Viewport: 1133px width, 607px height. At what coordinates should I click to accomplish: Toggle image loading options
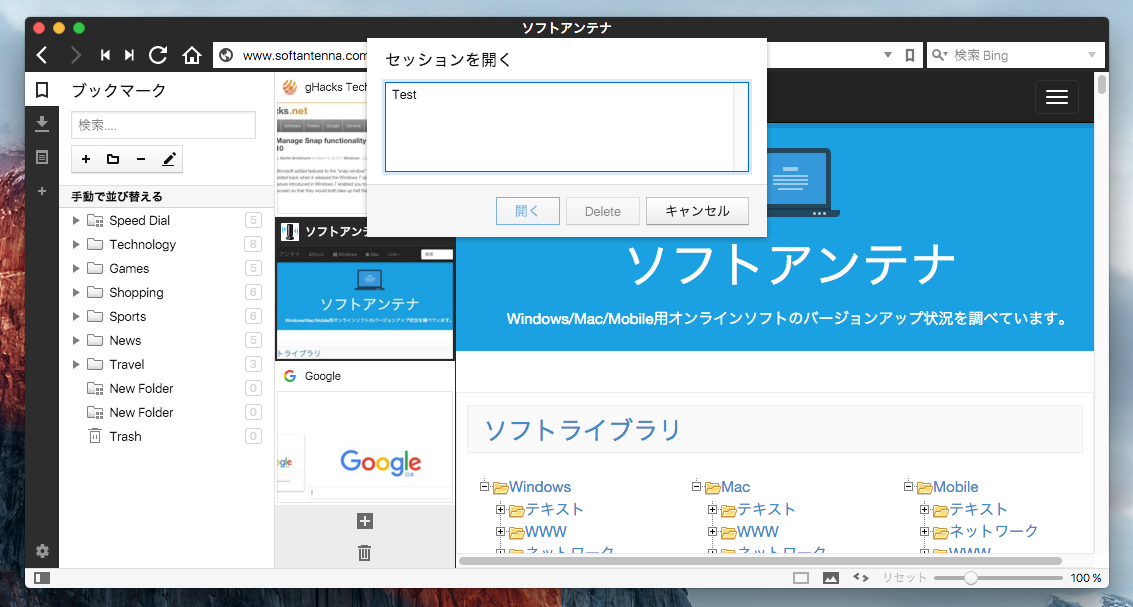tap(830, 578)
